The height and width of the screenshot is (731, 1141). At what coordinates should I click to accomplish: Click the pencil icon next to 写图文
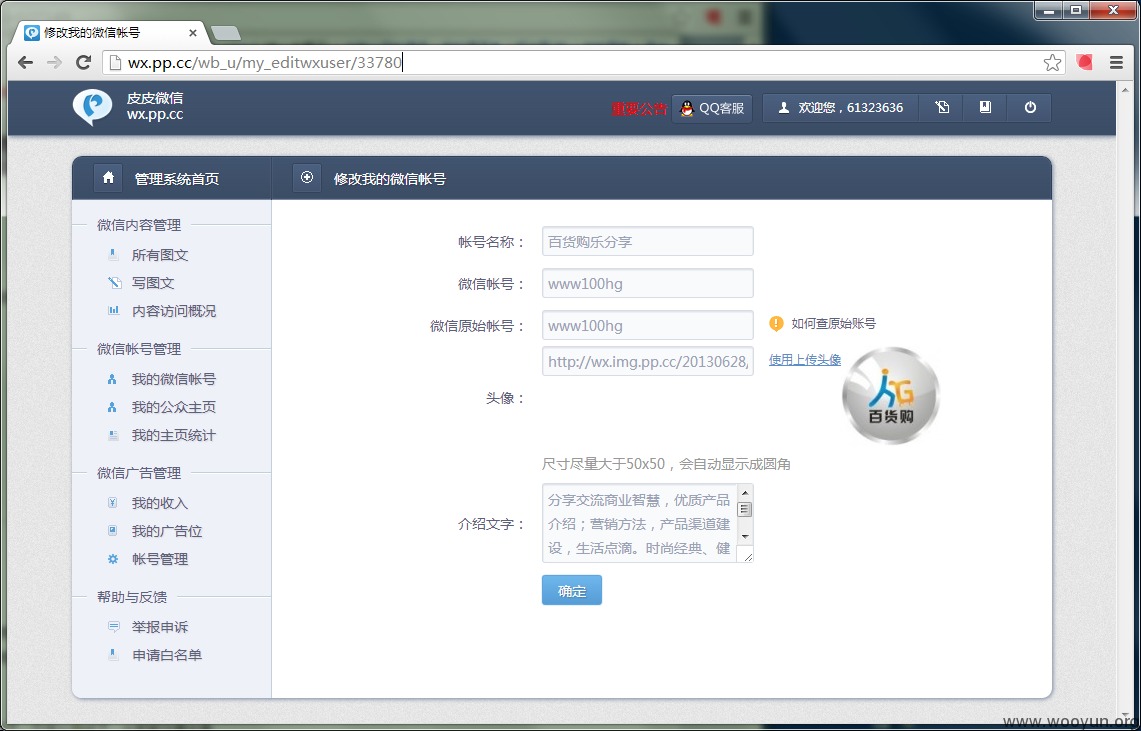point(114,283)
